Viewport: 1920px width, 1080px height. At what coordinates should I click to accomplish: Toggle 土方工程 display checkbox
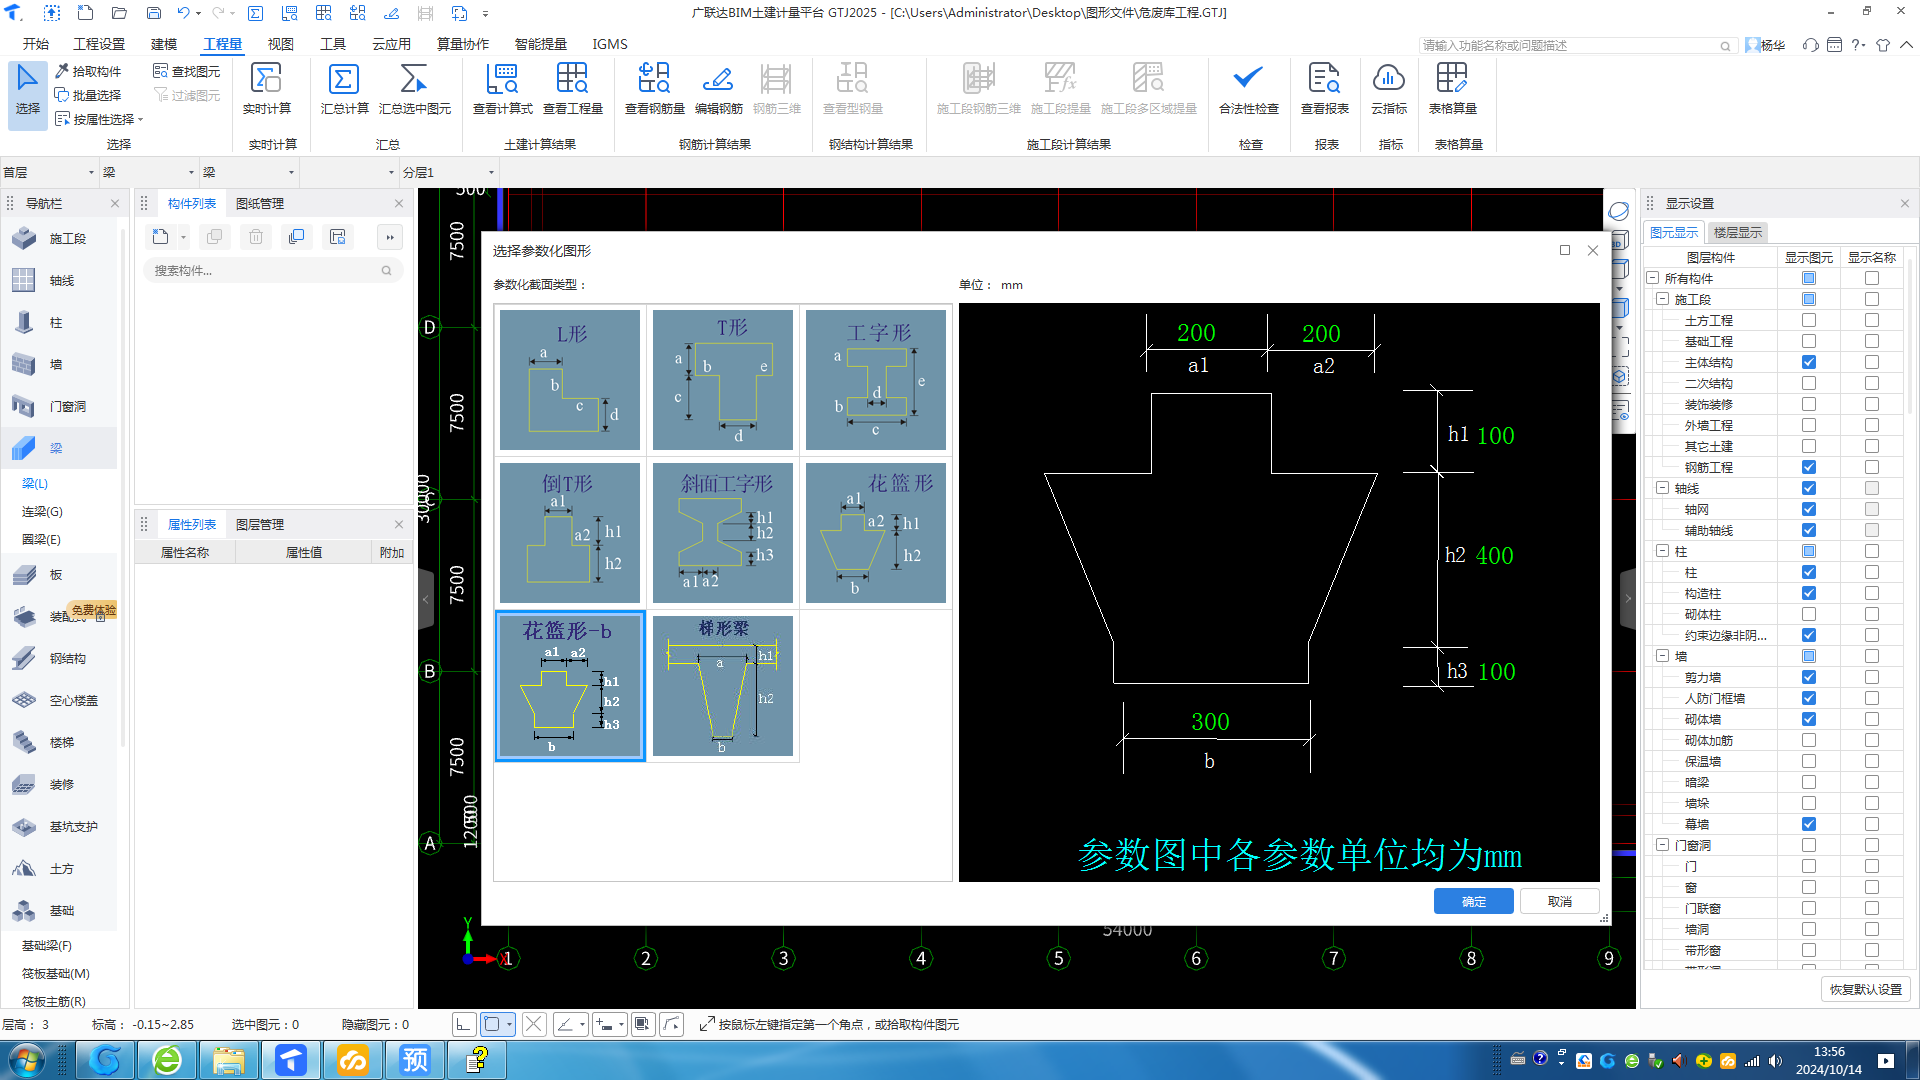[x=1808, y=320]
